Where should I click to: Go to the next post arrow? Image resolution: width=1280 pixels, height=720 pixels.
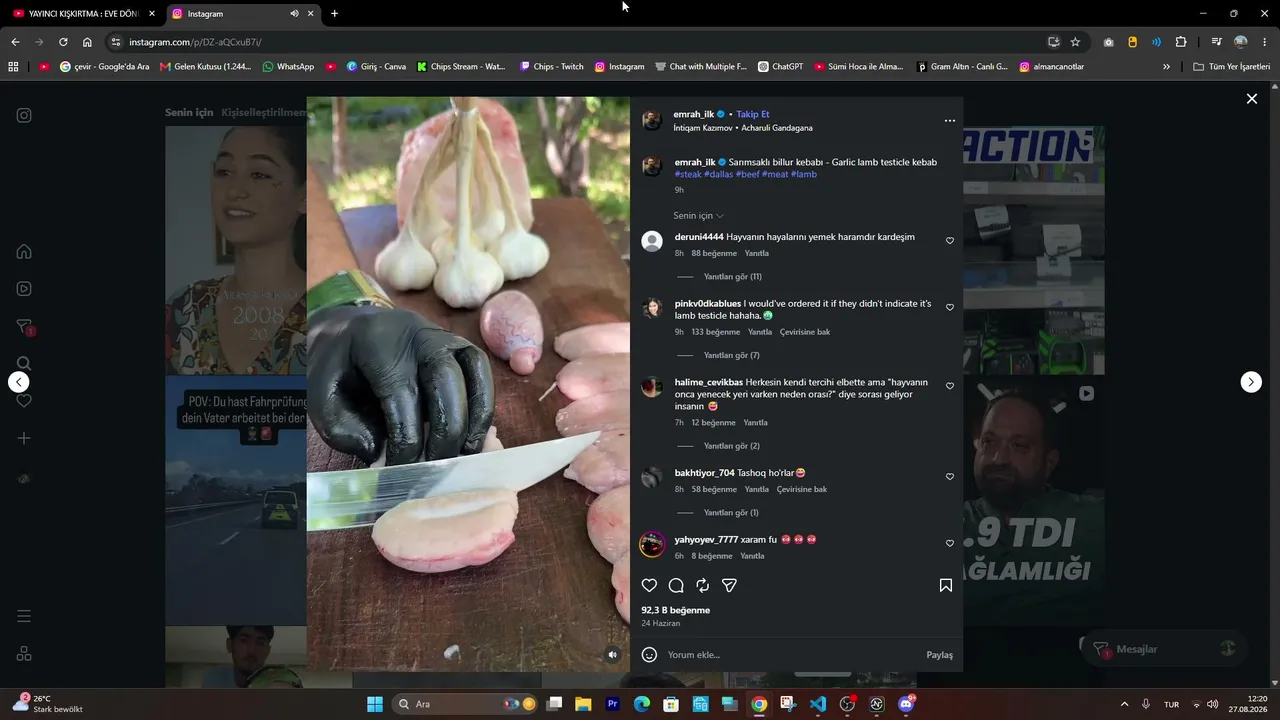coord(1251,382)
